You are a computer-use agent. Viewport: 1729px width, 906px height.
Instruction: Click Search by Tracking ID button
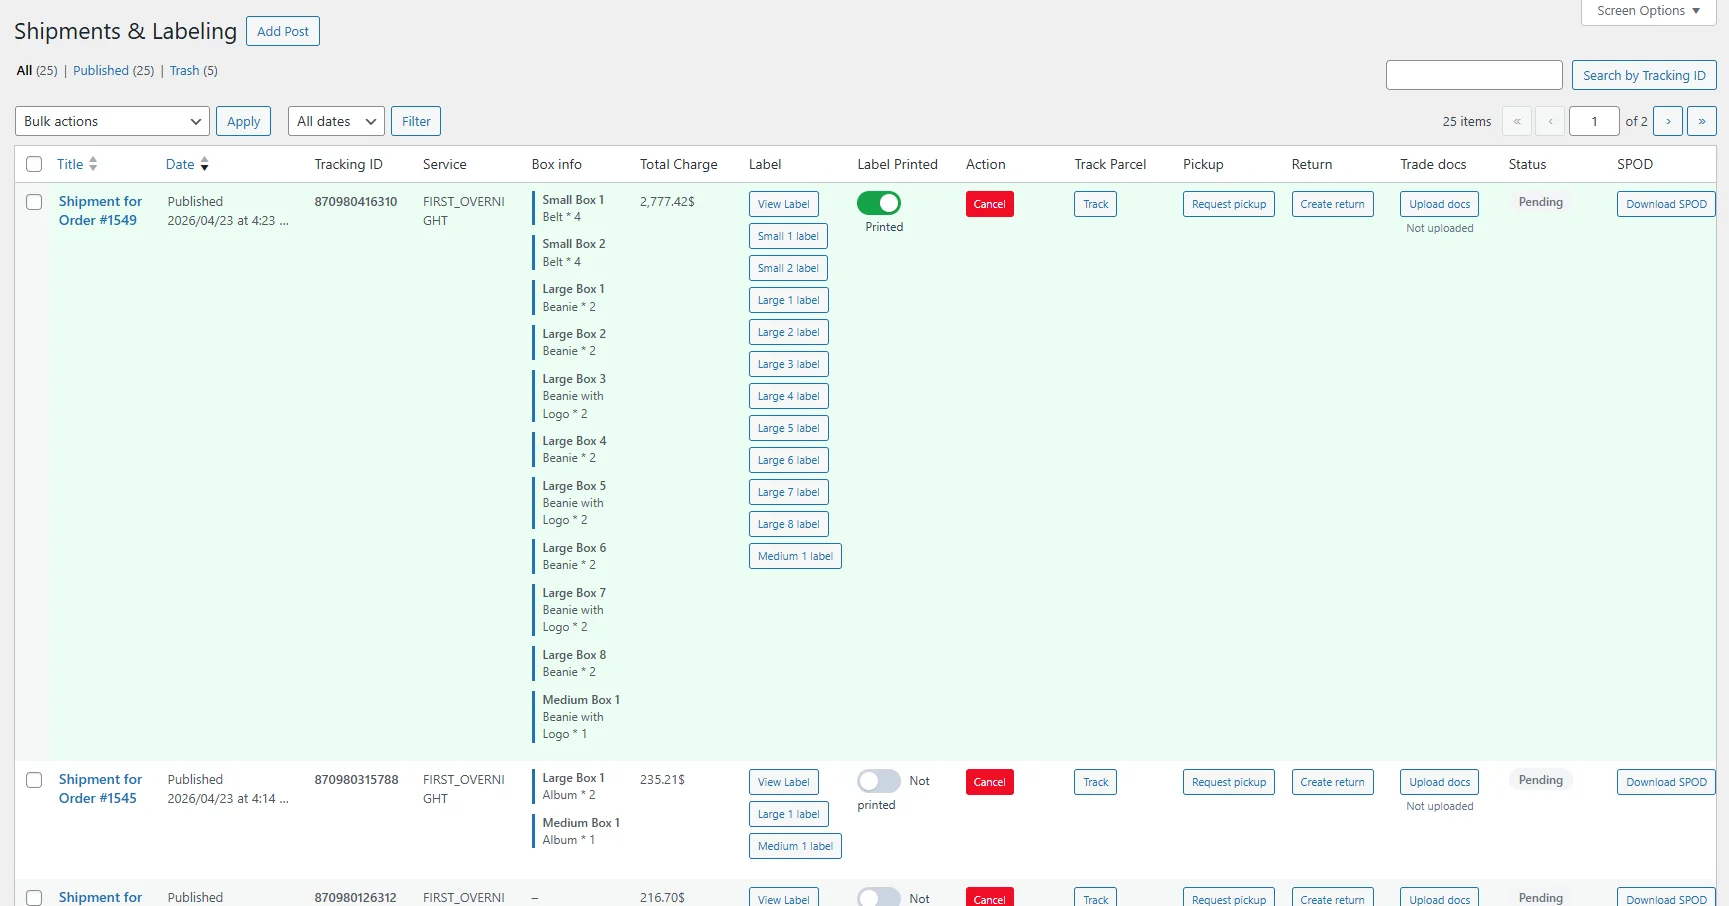click(1644, 75)
